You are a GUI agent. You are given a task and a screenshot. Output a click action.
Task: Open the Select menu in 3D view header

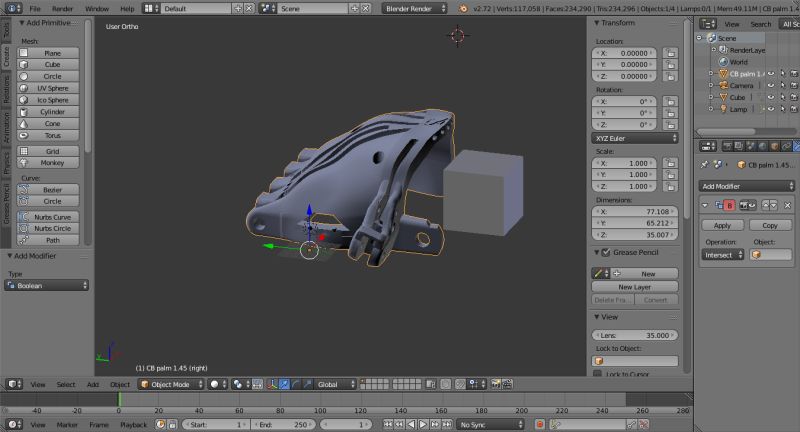pyautogui.click(x=66, y=385)
